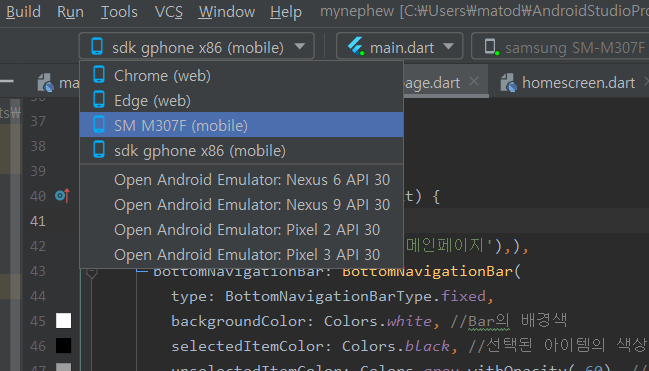The image size is (649, 371).
Task: Close the tab ending in age.dart
Action: pos(474,81)
